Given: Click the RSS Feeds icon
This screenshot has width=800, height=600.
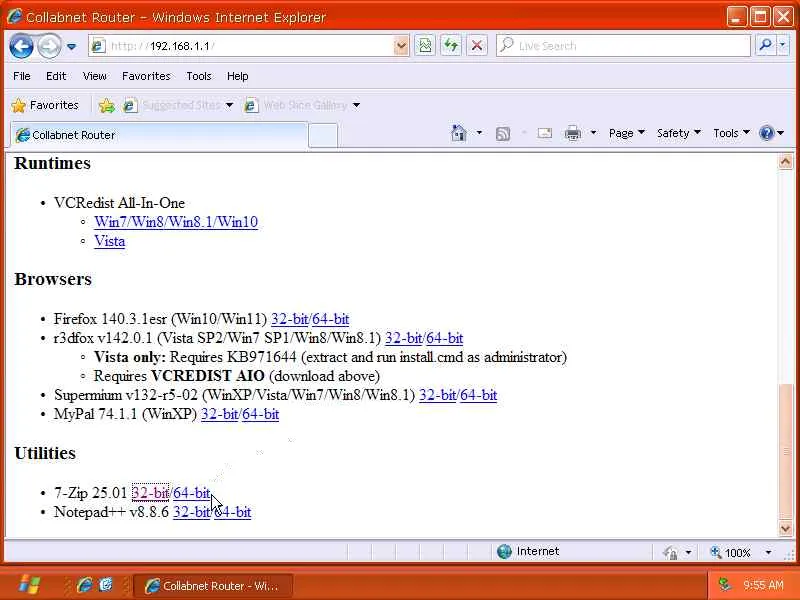Looking at the screenshot, I should click(x=503, y=134).
